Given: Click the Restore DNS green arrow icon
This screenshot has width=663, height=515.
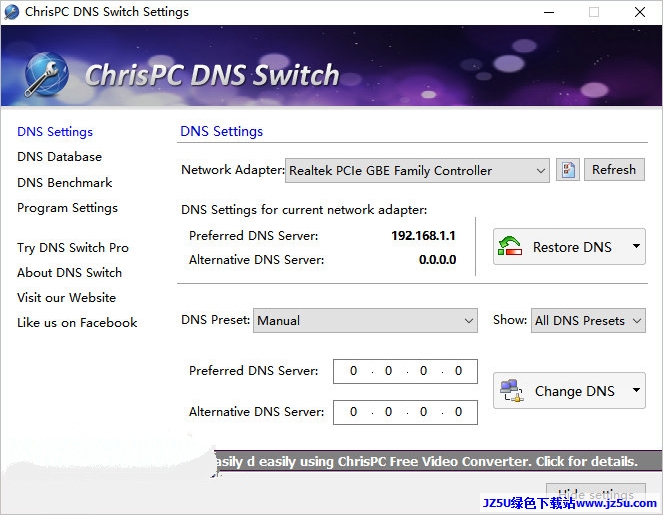Looking at the screenshot, I should 510,246.
